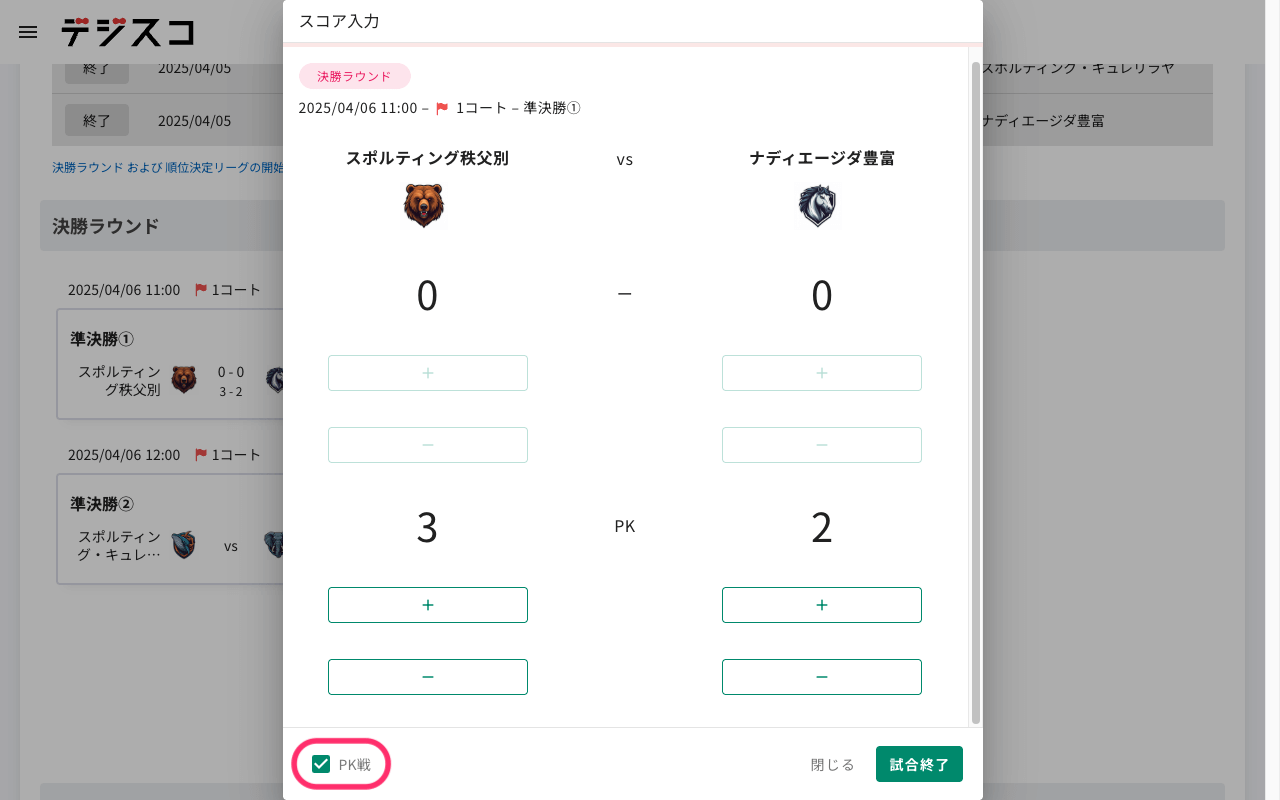
Task: Click red flag beside 12:00 1コート
Action: click(x=201, y=455)
